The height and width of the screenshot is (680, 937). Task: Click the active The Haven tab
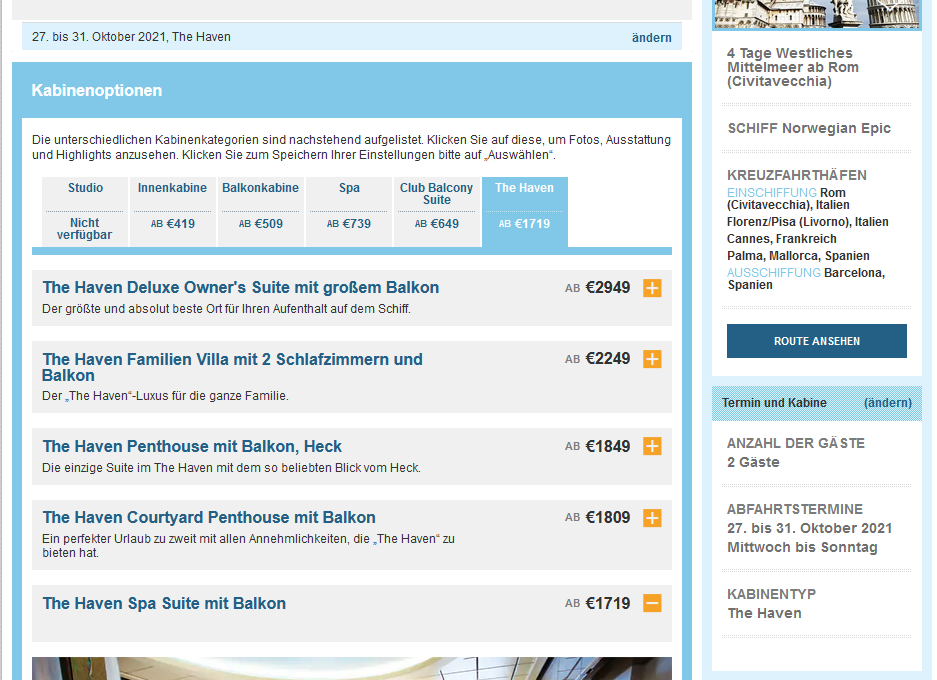coord(524,211)
